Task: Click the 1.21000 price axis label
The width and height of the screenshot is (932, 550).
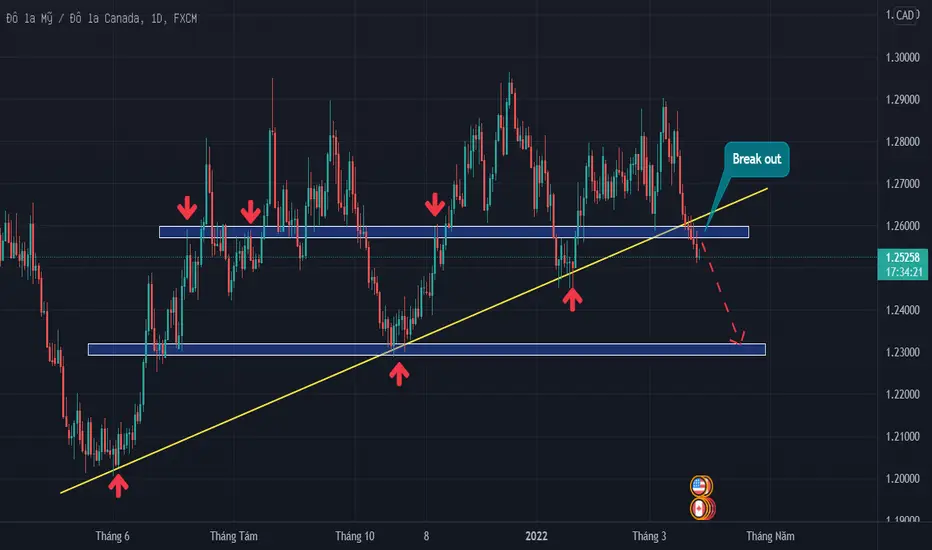Action: pyautogui.click(x=902, y=436)
